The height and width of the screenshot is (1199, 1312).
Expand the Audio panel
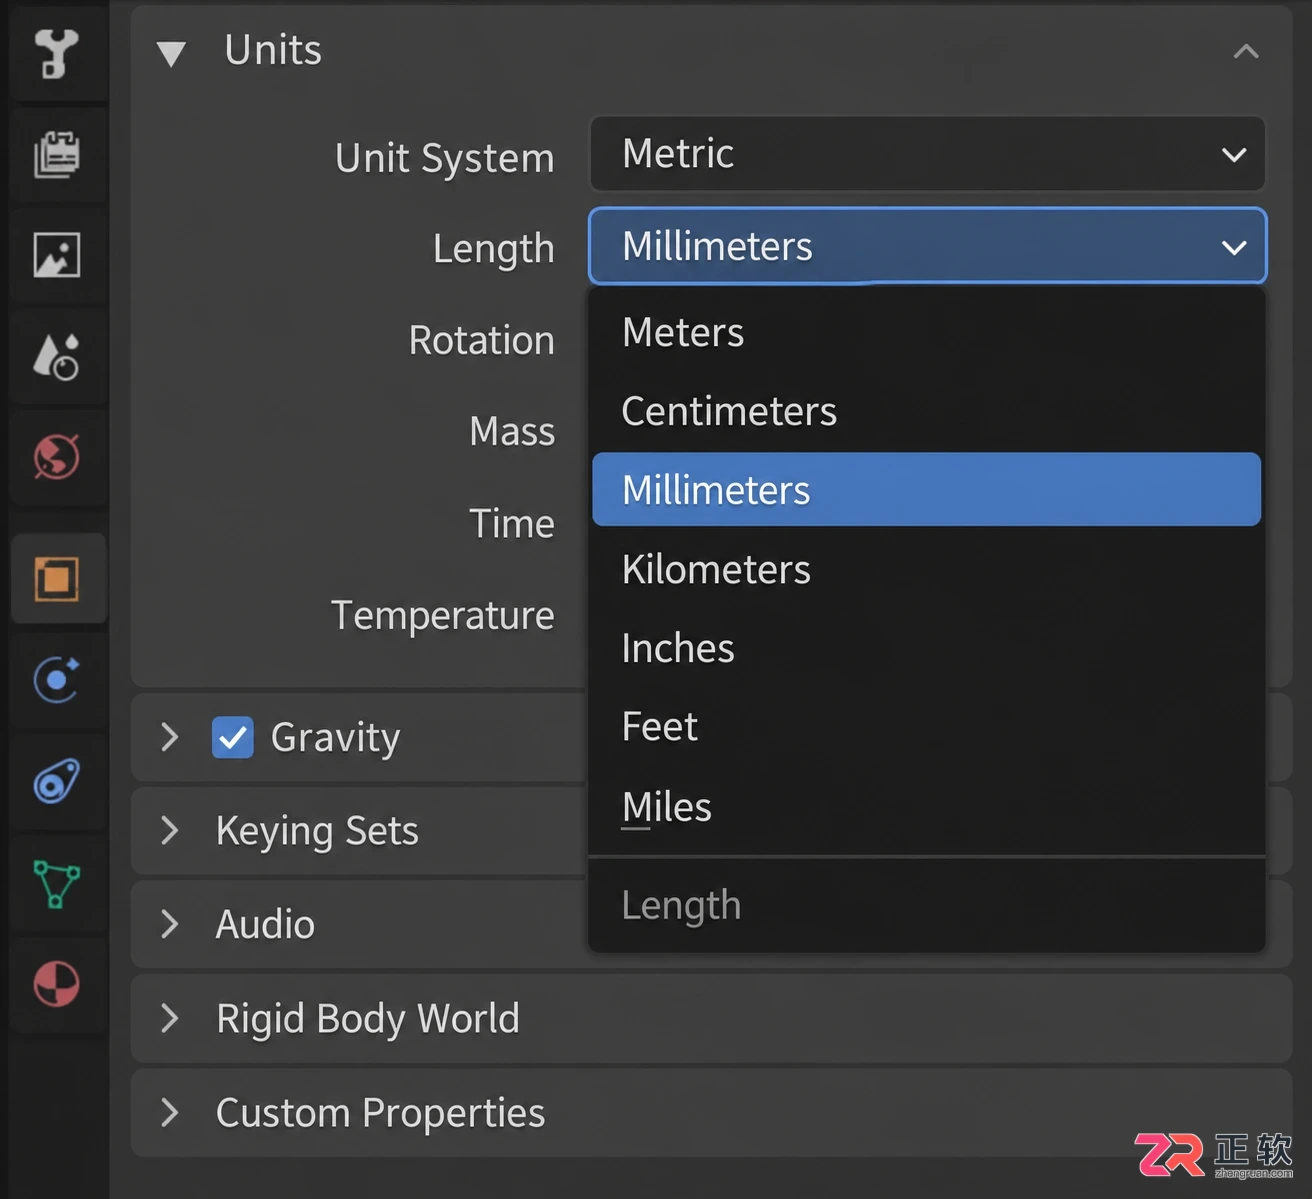tap(170, 924)
